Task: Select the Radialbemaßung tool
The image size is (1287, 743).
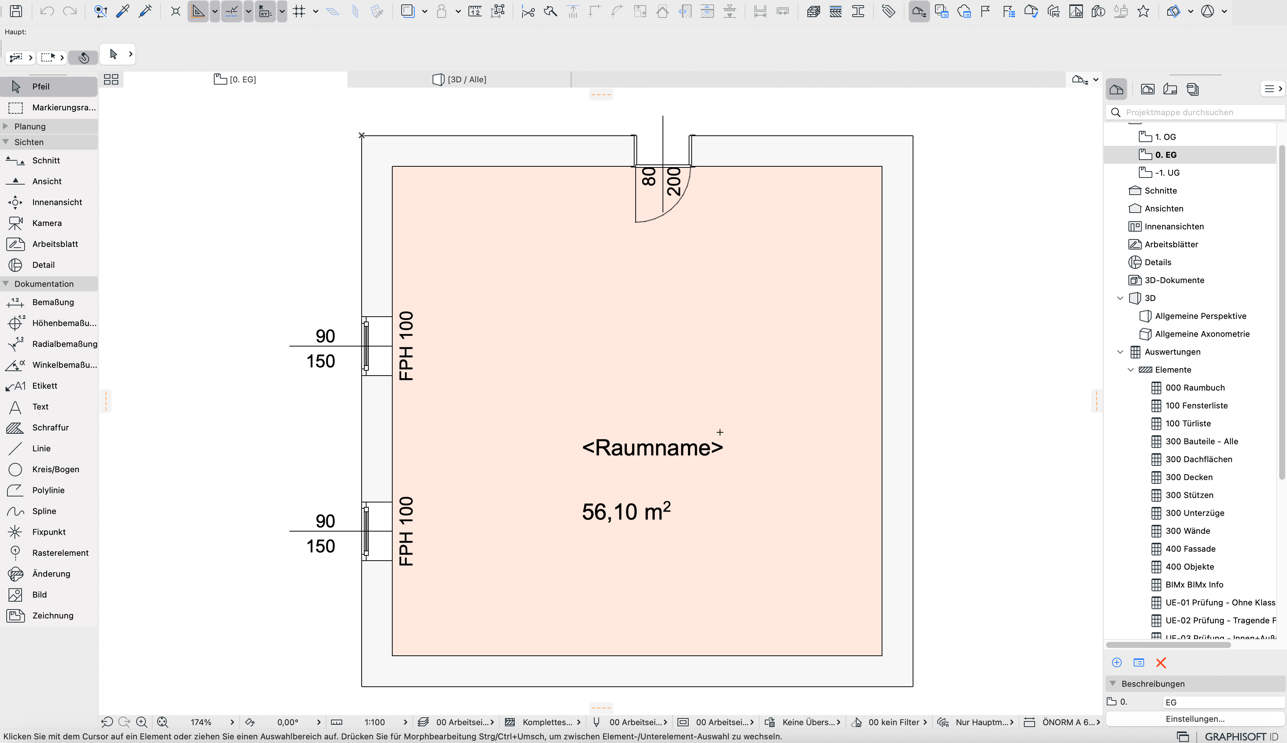Action: tap(49, 344)
